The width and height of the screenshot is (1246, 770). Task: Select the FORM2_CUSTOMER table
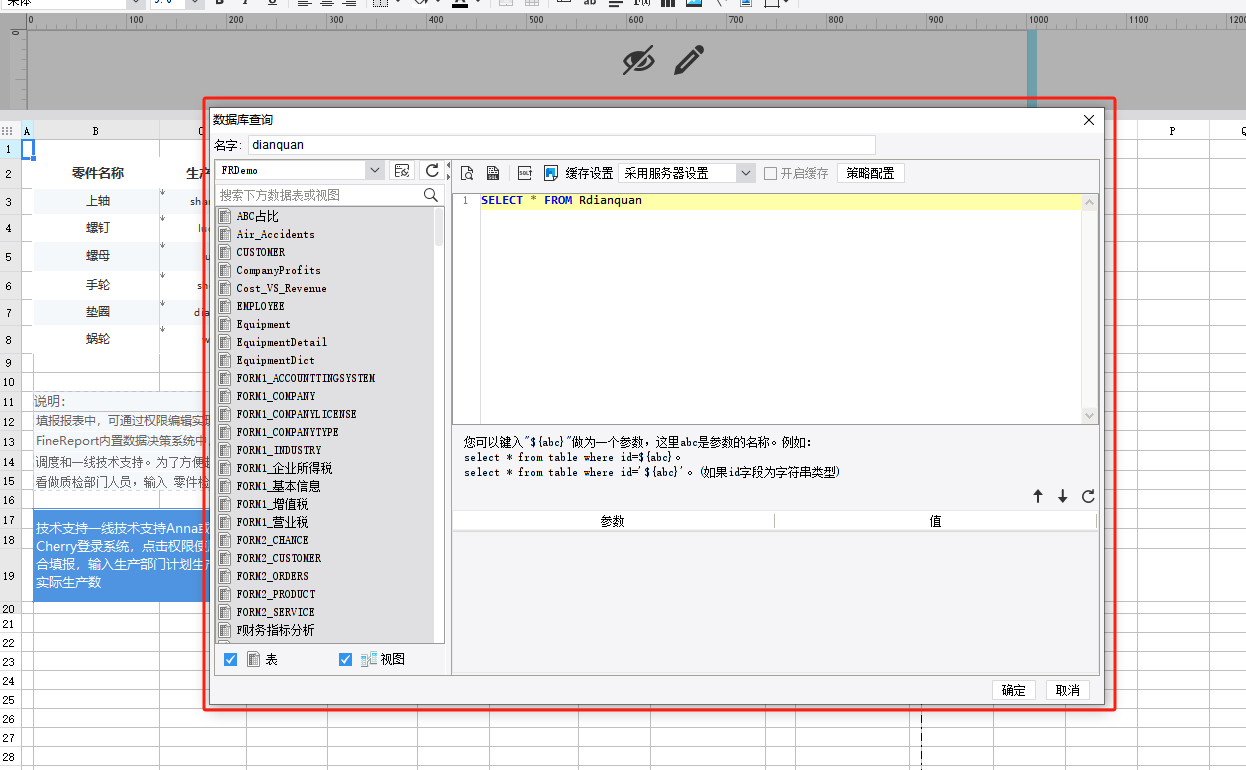coord(279,558)
